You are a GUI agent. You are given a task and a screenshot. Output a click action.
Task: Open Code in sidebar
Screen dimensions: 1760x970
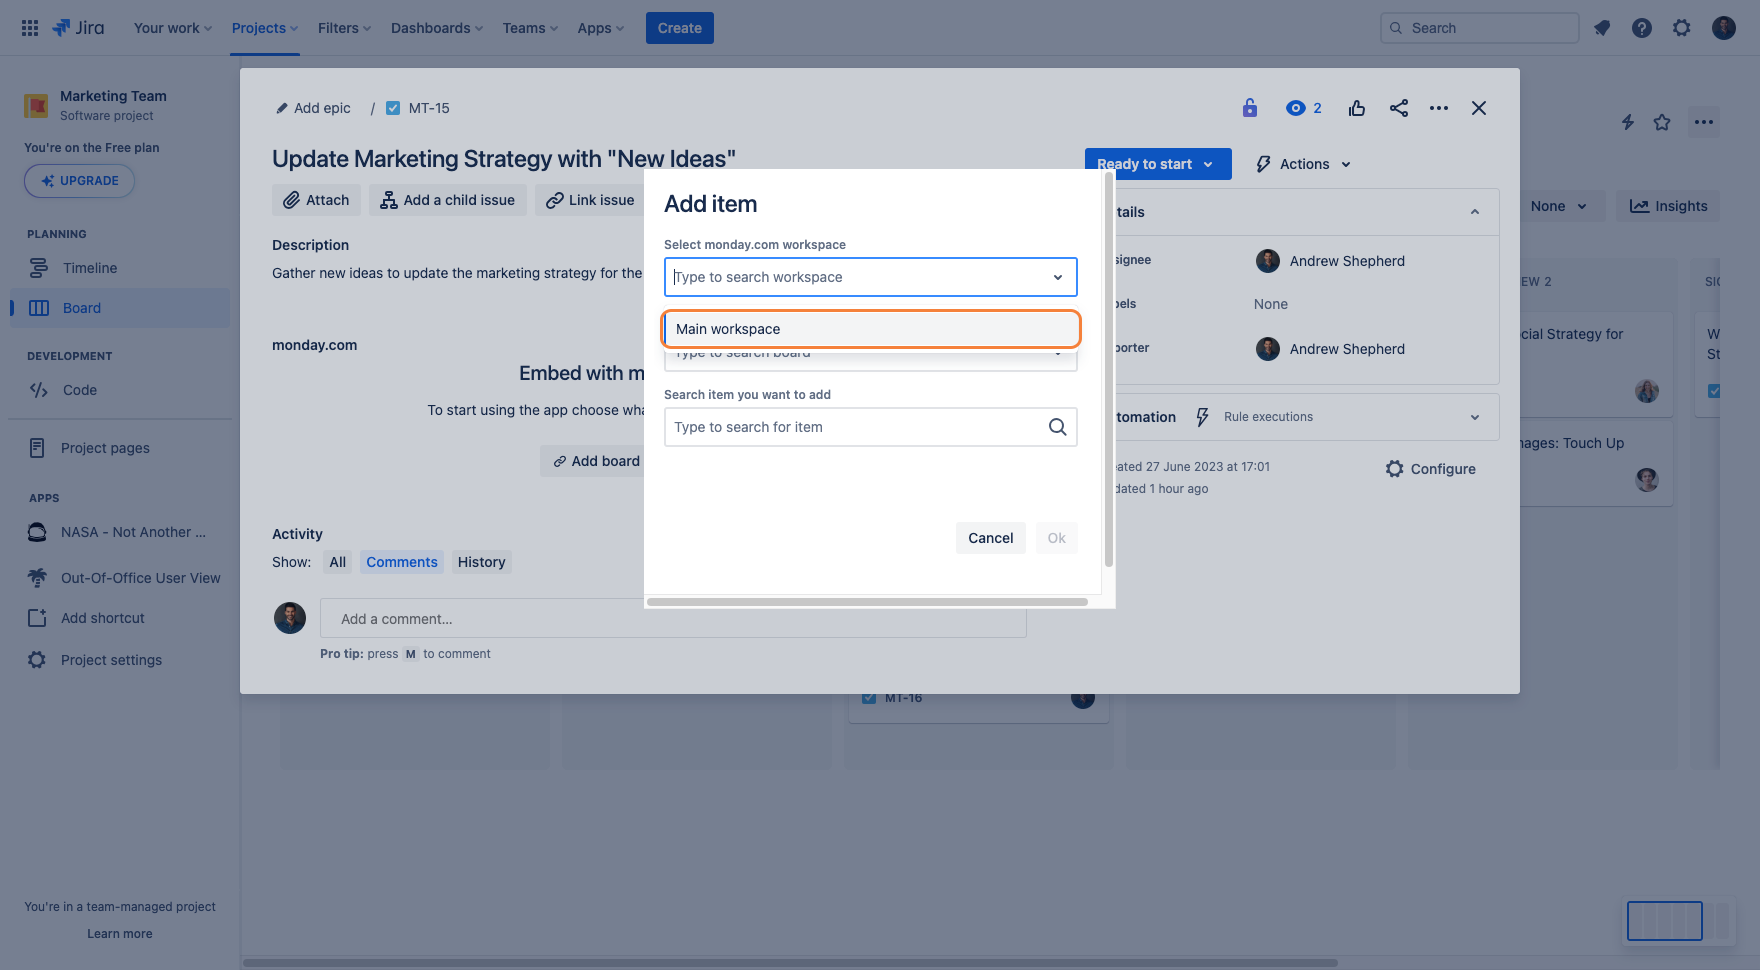[120, 390]
